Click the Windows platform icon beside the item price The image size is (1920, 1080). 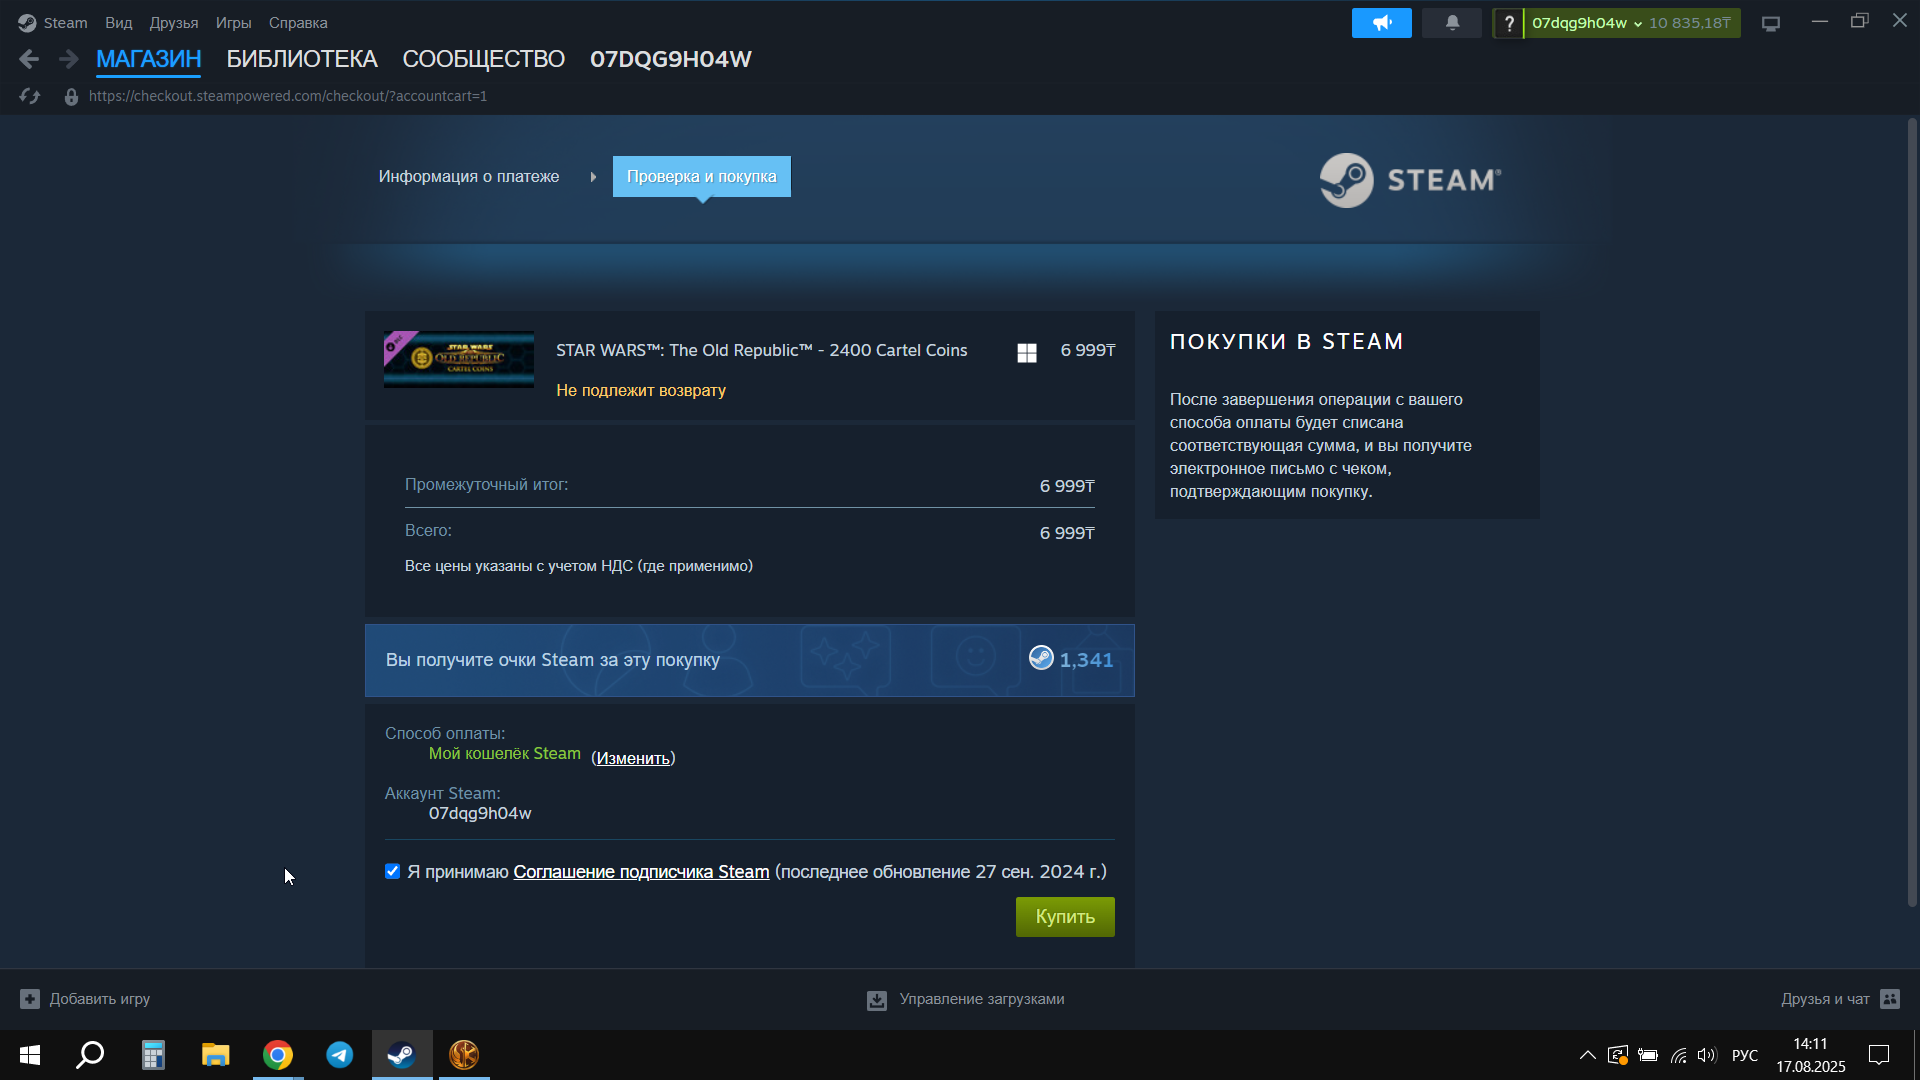click(x=1027, y=352)
